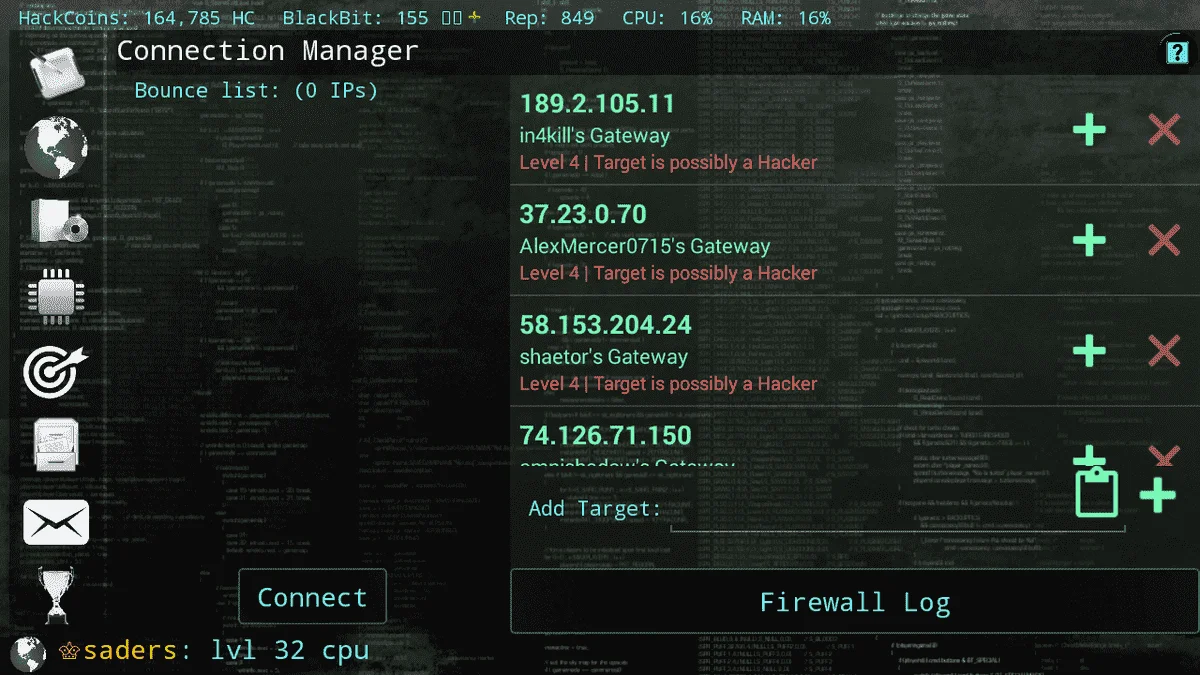Screen dimensions: 1200x675
Task: Open the Firewall Log
Action: pyautogui.click(x=855, y=602)
